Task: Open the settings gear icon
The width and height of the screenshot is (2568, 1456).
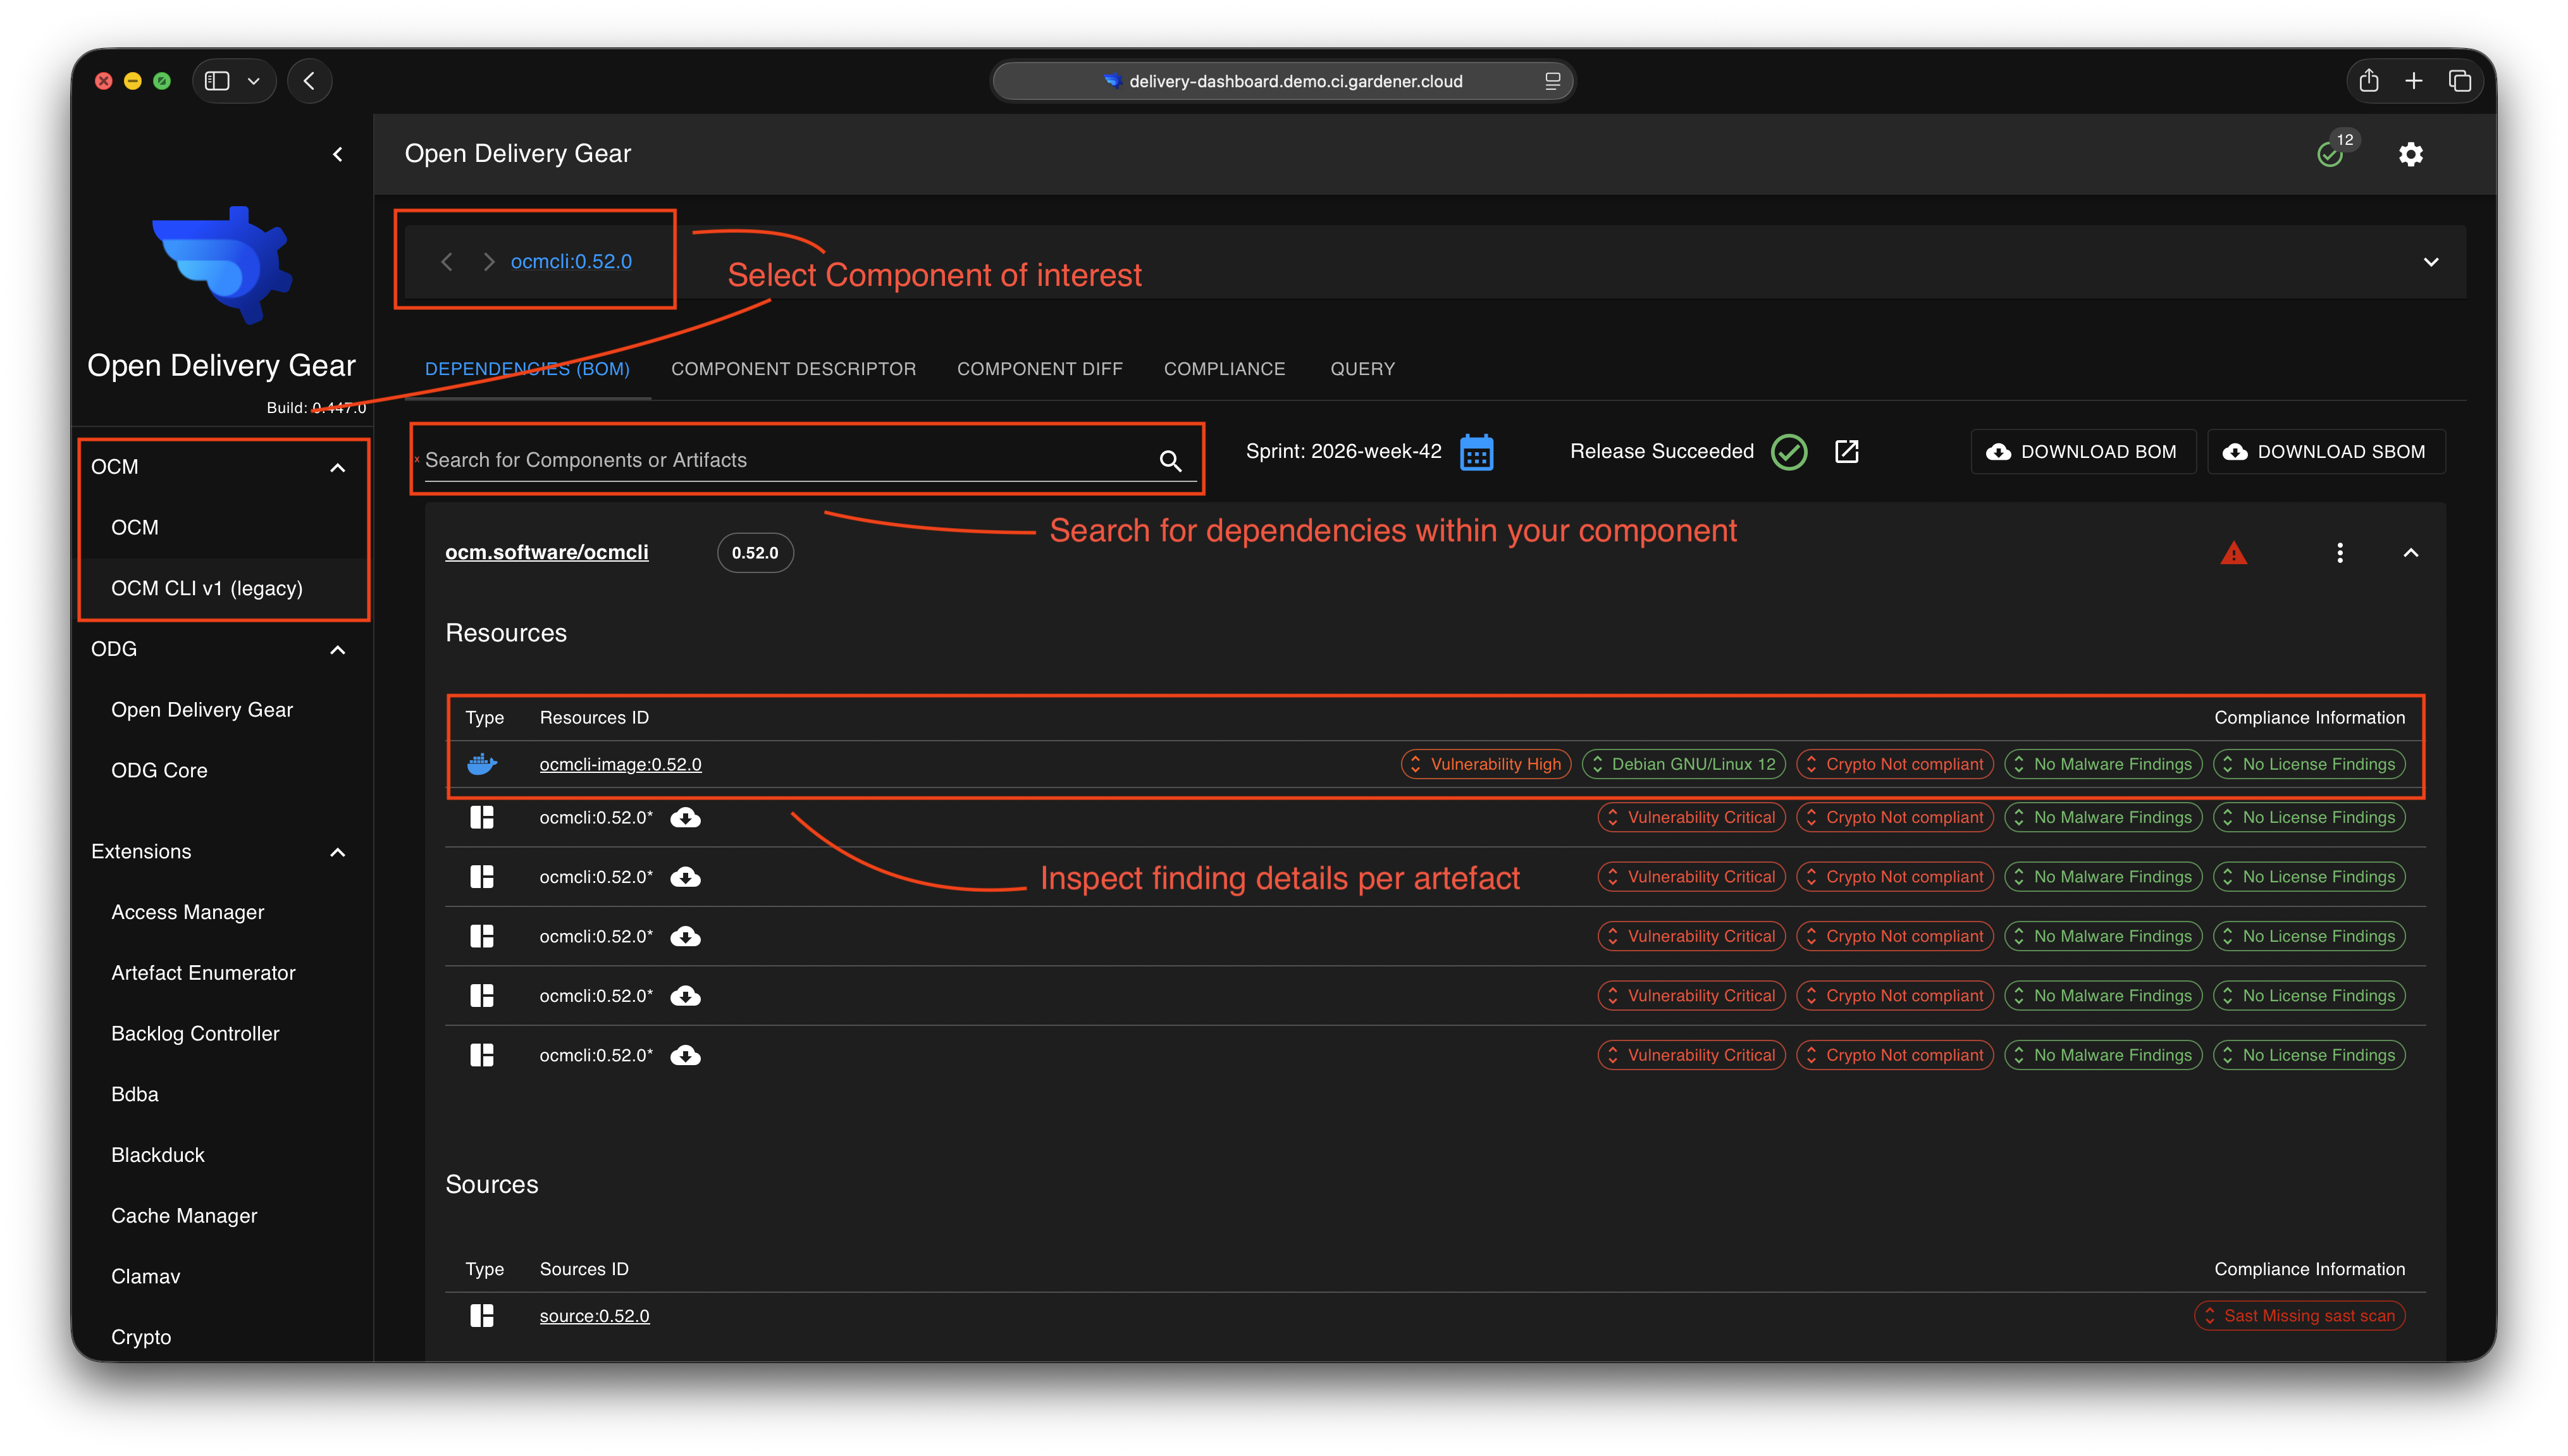Action: pos(2410,154)
